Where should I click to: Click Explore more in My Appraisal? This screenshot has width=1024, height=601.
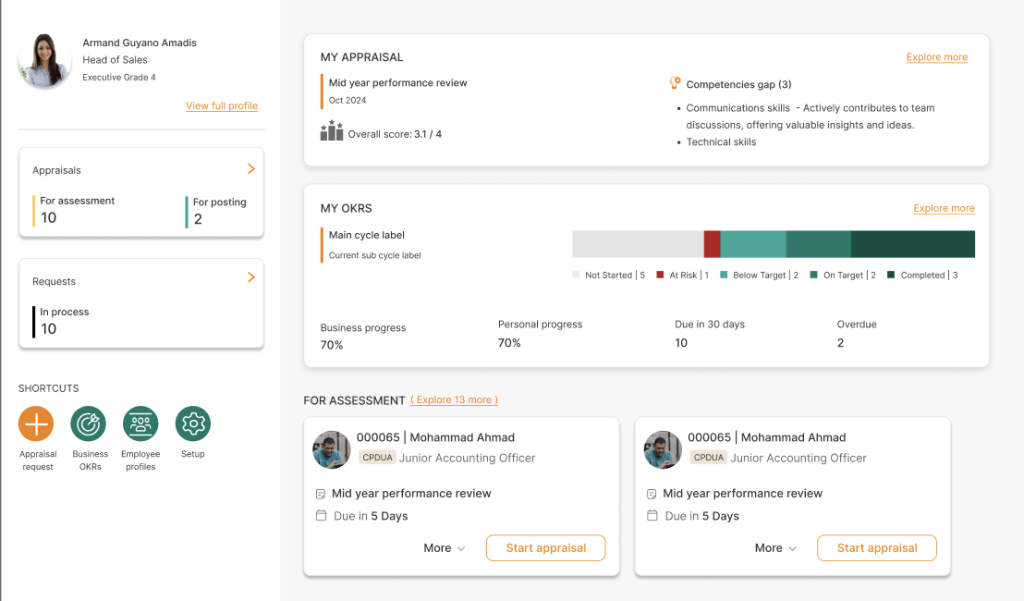point(936,57)
